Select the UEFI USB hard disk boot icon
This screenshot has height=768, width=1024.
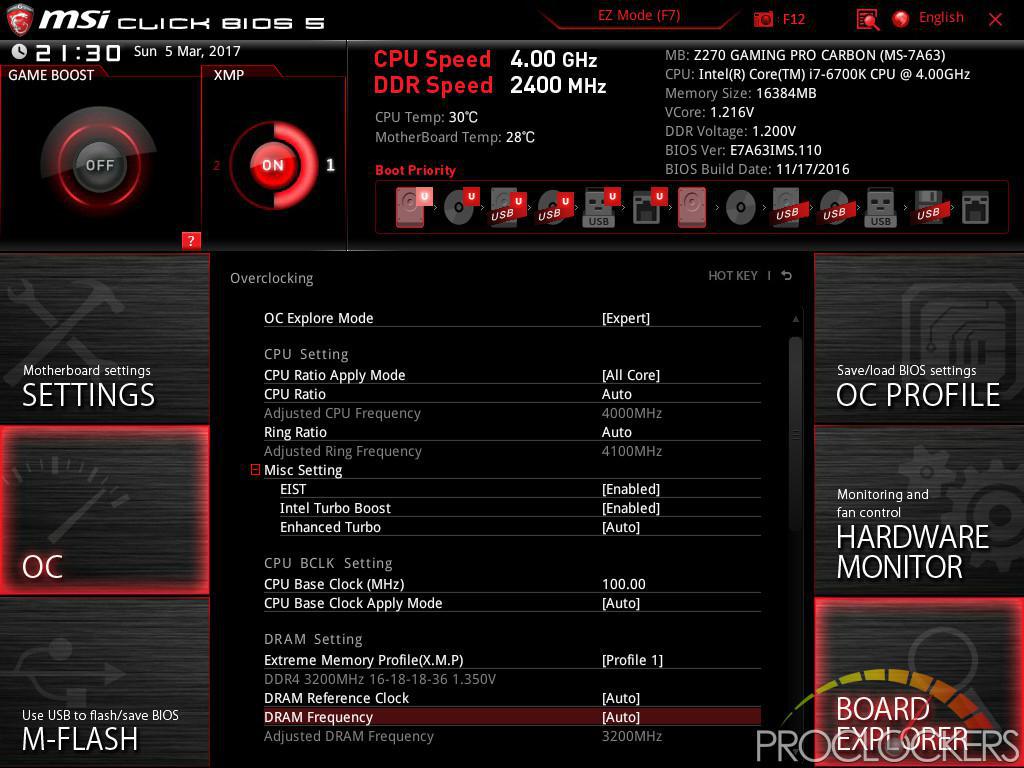(x=507, y=207)
